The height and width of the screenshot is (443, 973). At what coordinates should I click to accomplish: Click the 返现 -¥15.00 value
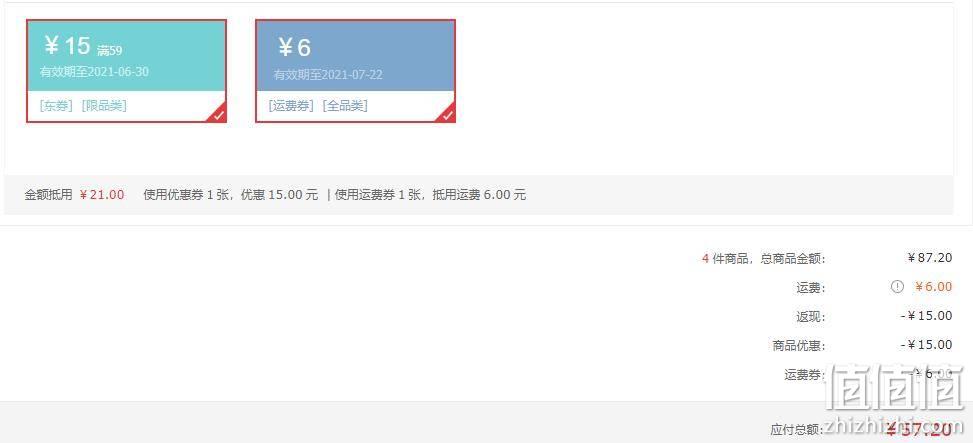tap(926, 316)
